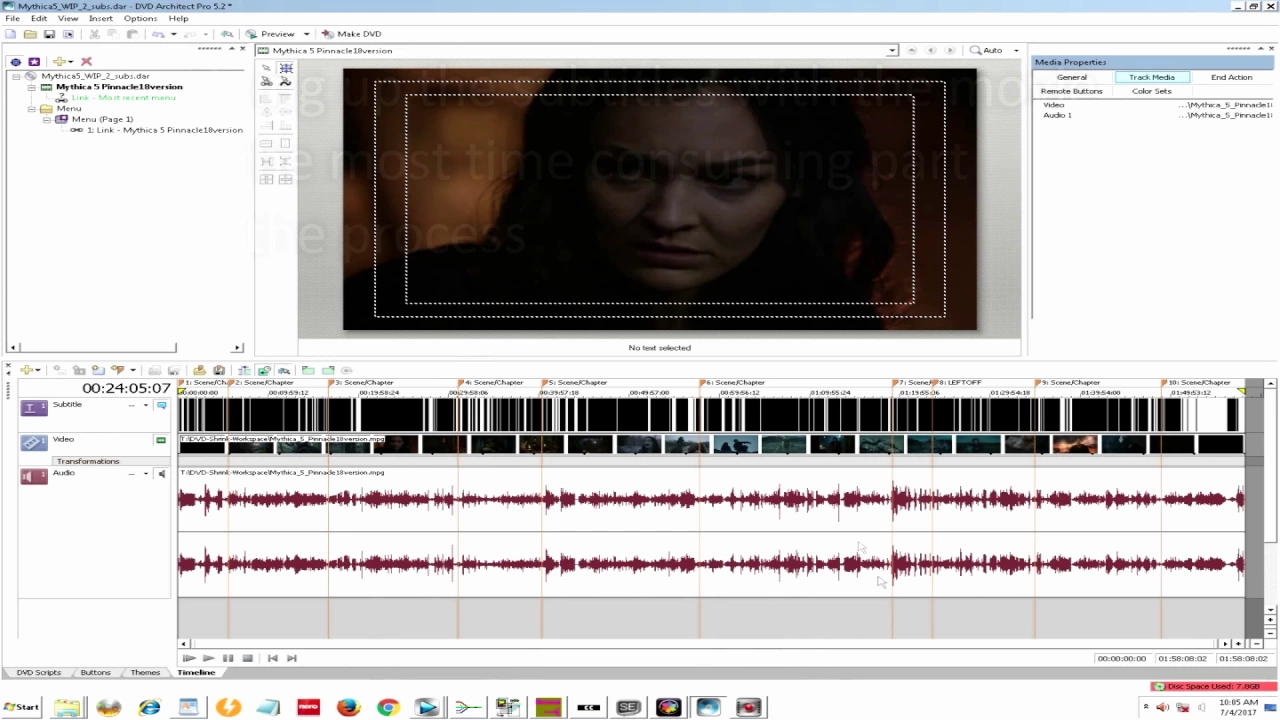Click the Open project folder icon

click(30, 34)
